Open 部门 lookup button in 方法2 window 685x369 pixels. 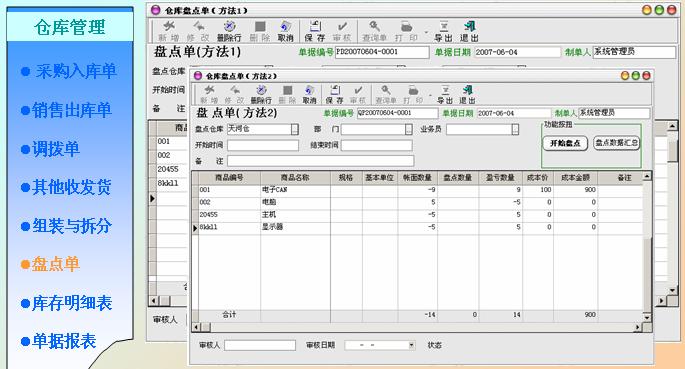[408, 129]
